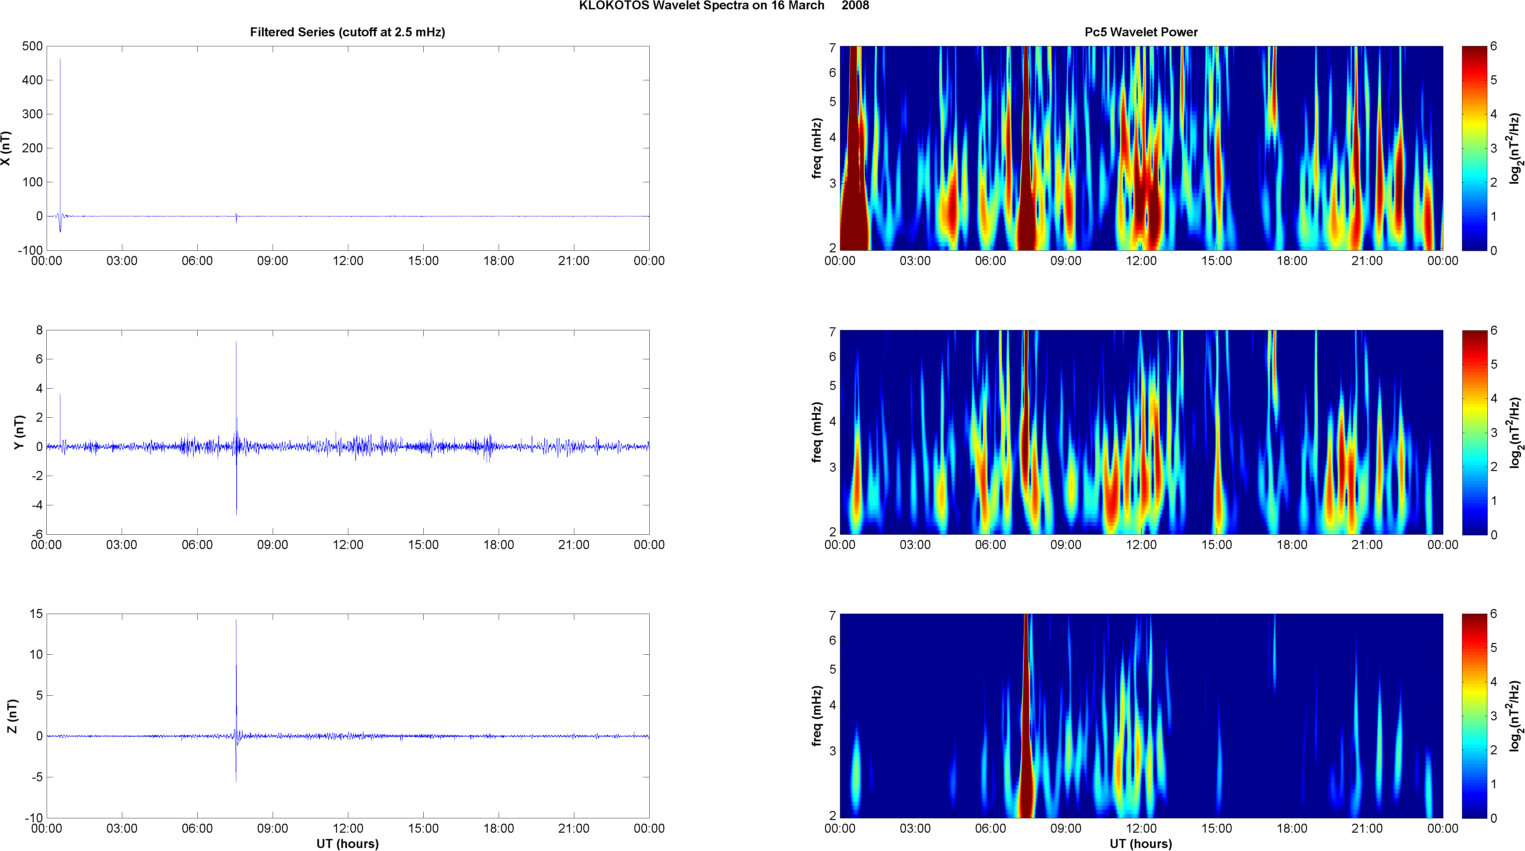Click log2(nT²/Hz) label beside top color bar
This screenshot has width=1525, height=851.
tap(1515, 148)
